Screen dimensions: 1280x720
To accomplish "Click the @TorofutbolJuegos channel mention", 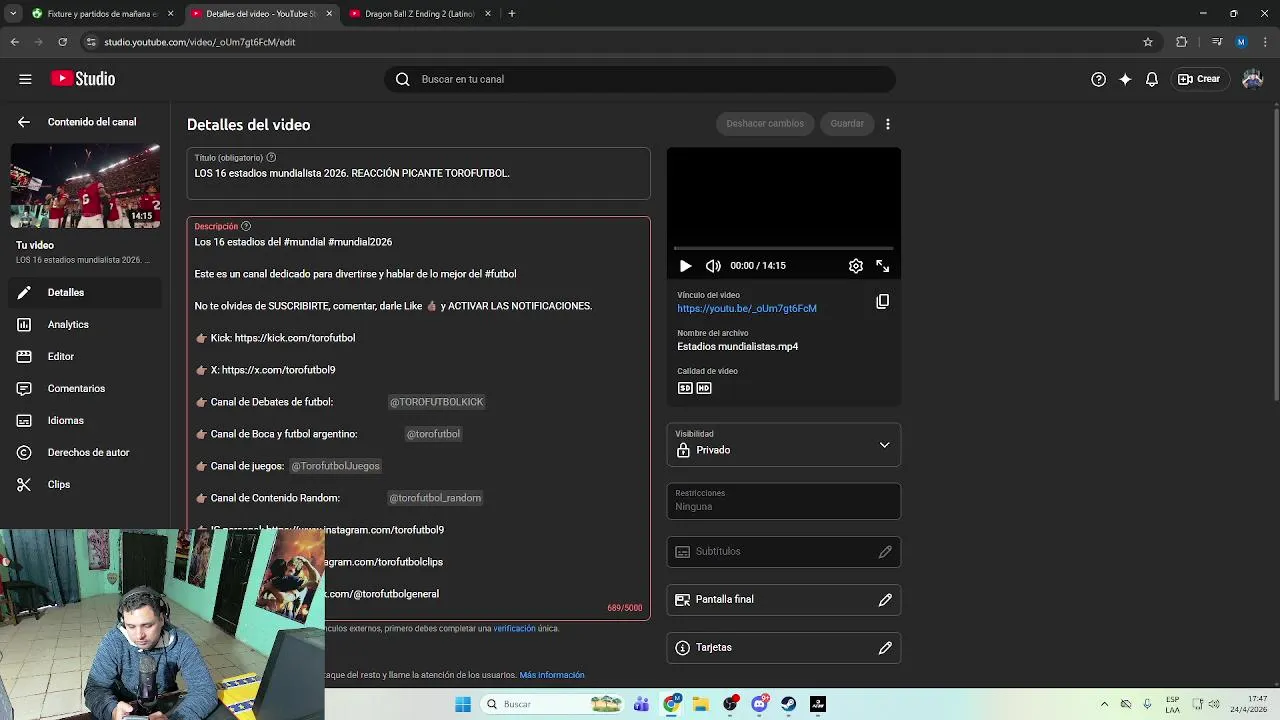I will 335,466.
